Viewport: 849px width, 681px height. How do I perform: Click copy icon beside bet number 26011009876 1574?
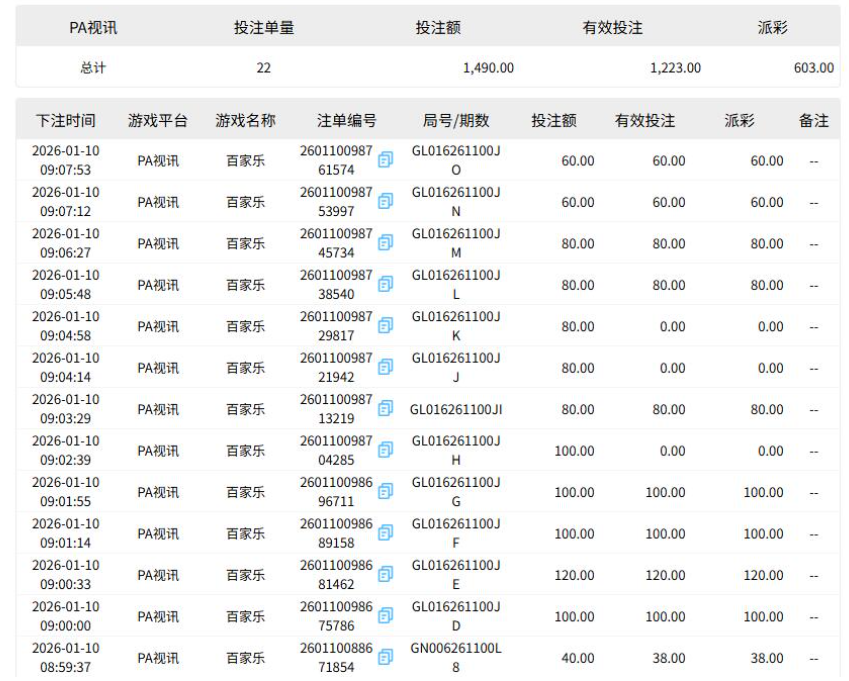[383, 160]
